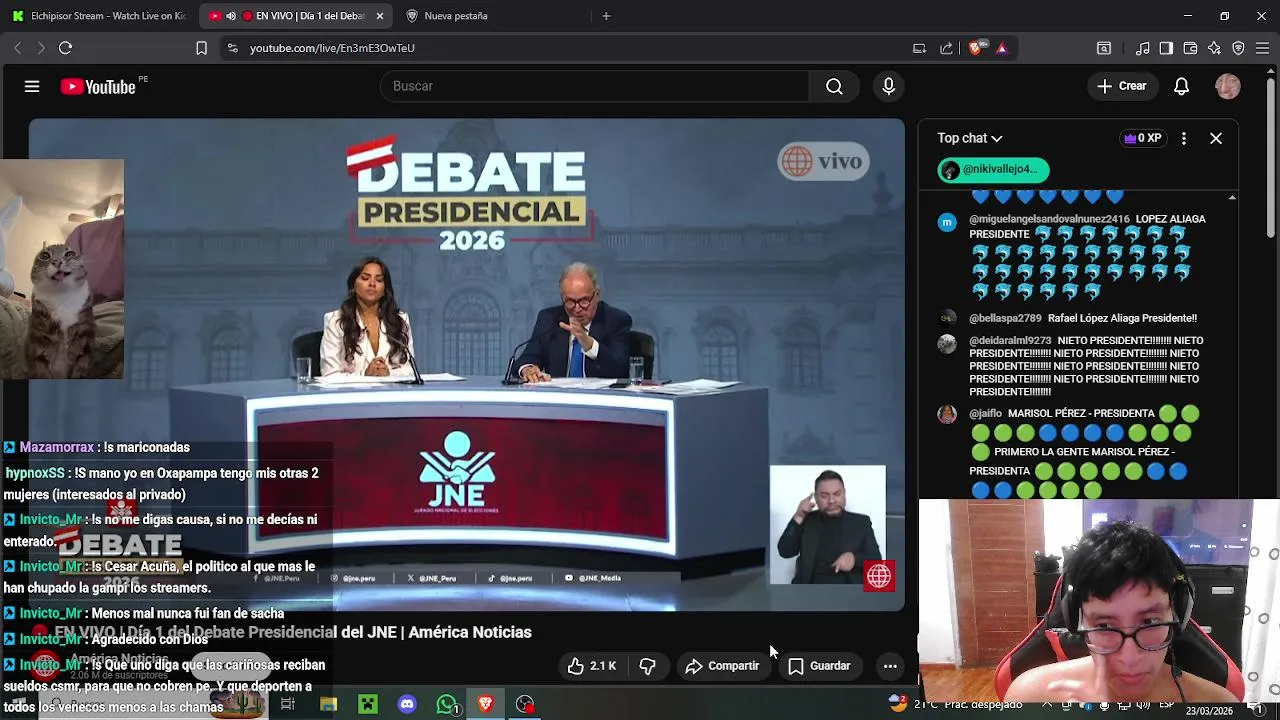Click the debate video player
This screenshot has height=720, width=1280.
(x=466, y=364)
